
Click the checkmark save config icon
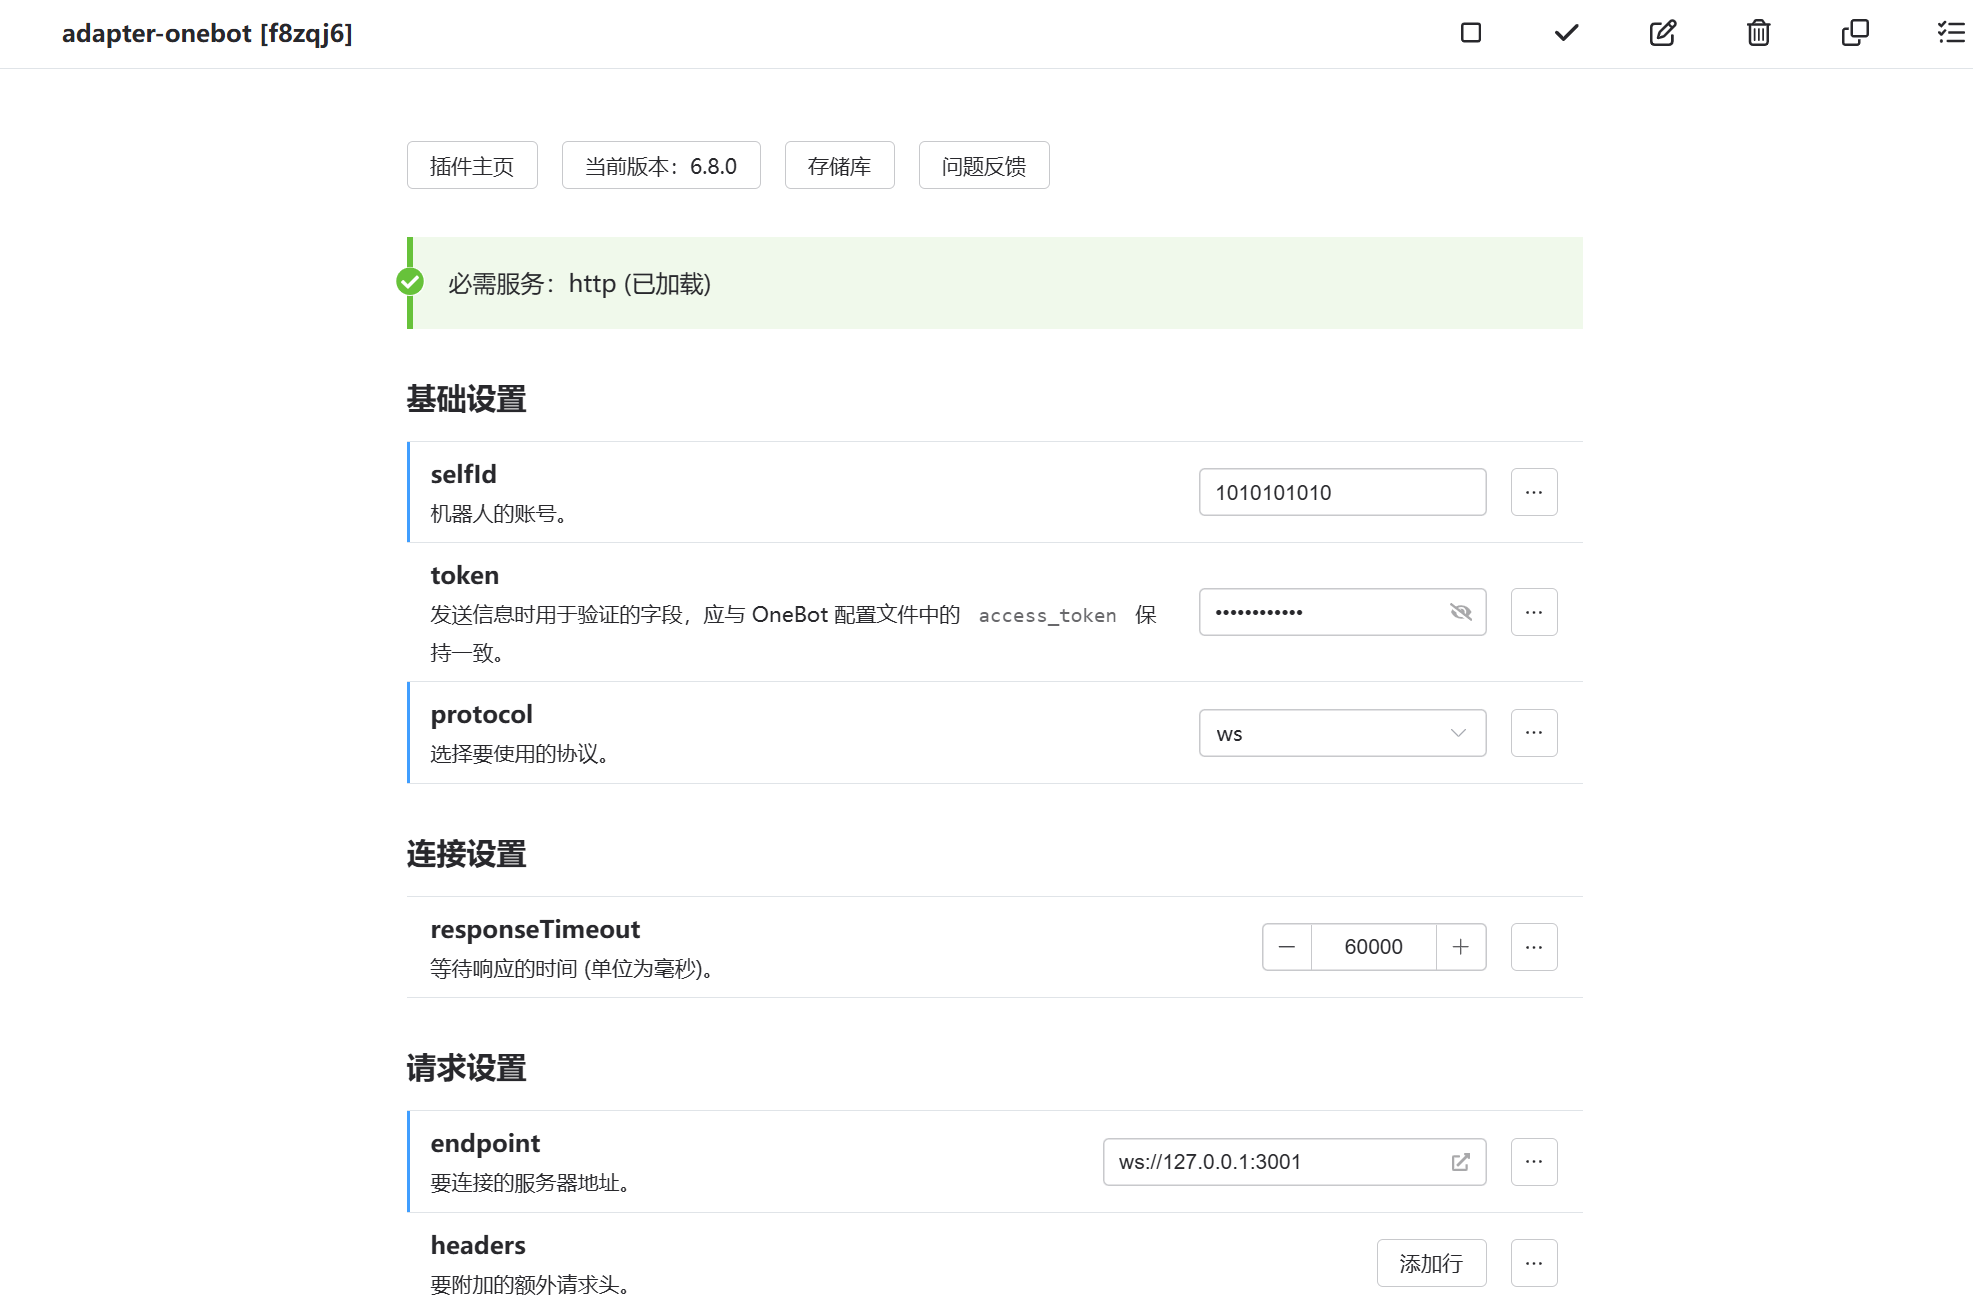pyautogui.click(x=1566, y=33)
